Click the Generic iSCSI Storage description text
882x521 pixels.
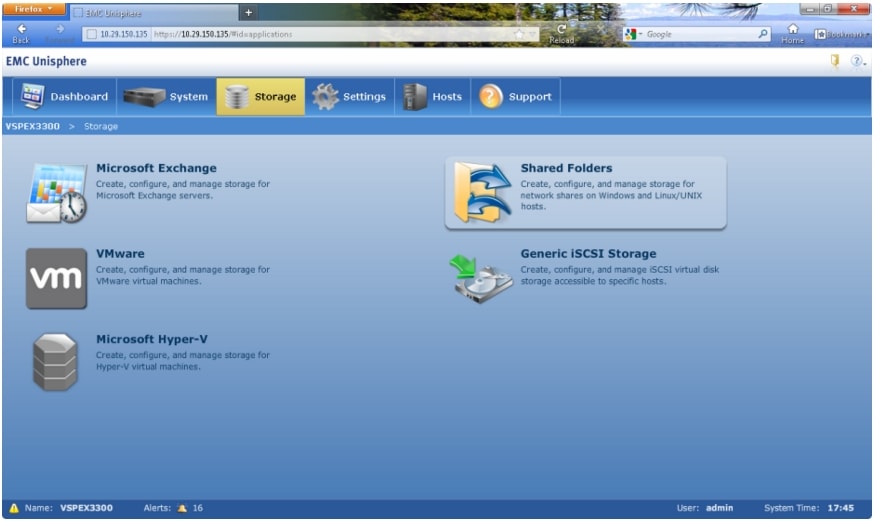pos(620,275)
